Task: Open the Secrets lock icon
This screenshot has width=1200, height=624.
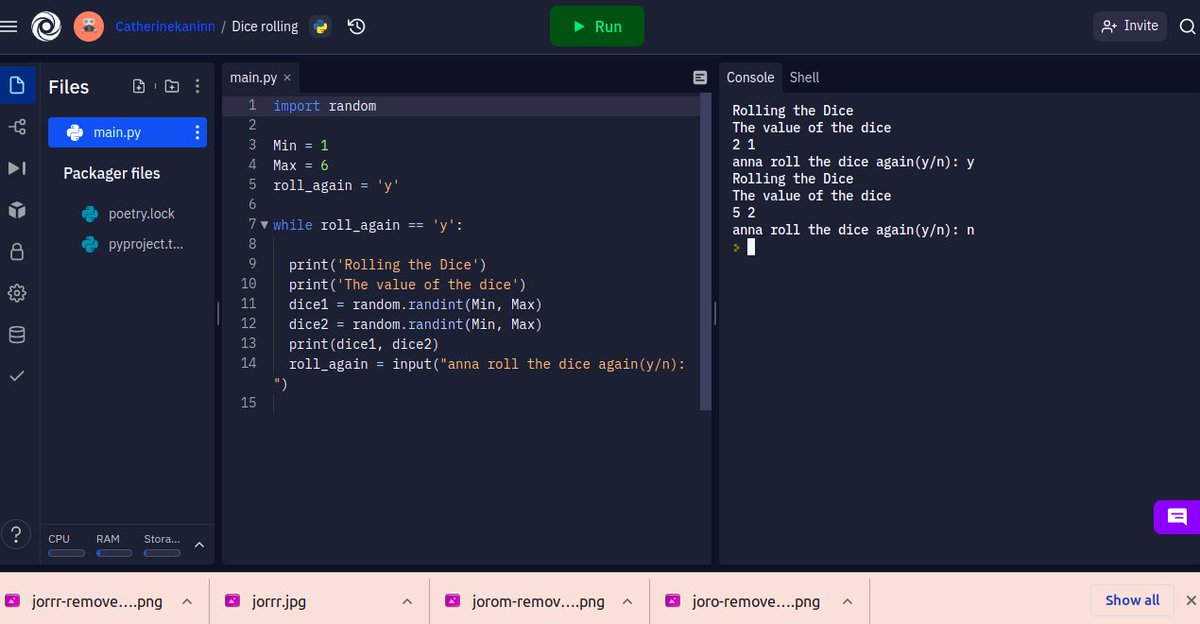Action: tap(16, 252)
